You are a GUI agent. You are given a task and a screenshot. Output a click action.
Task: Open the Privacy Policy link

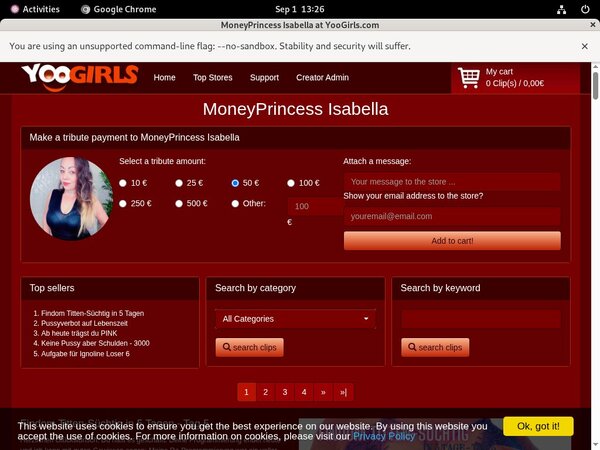coord(384,436)
